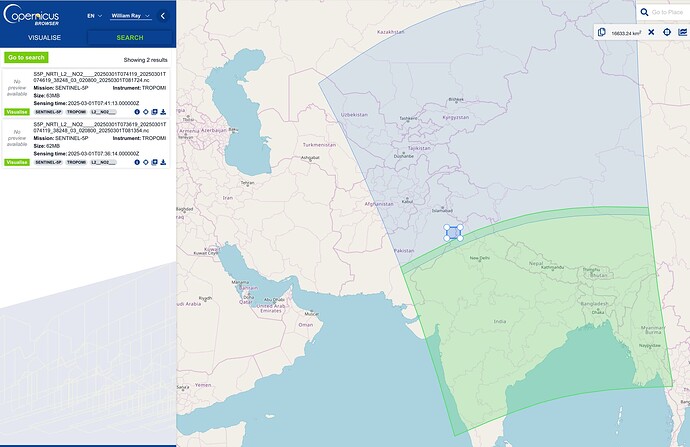690x447 pixels.
Task: Select the blue area-of-interest box on map
Action: point(453,232)
